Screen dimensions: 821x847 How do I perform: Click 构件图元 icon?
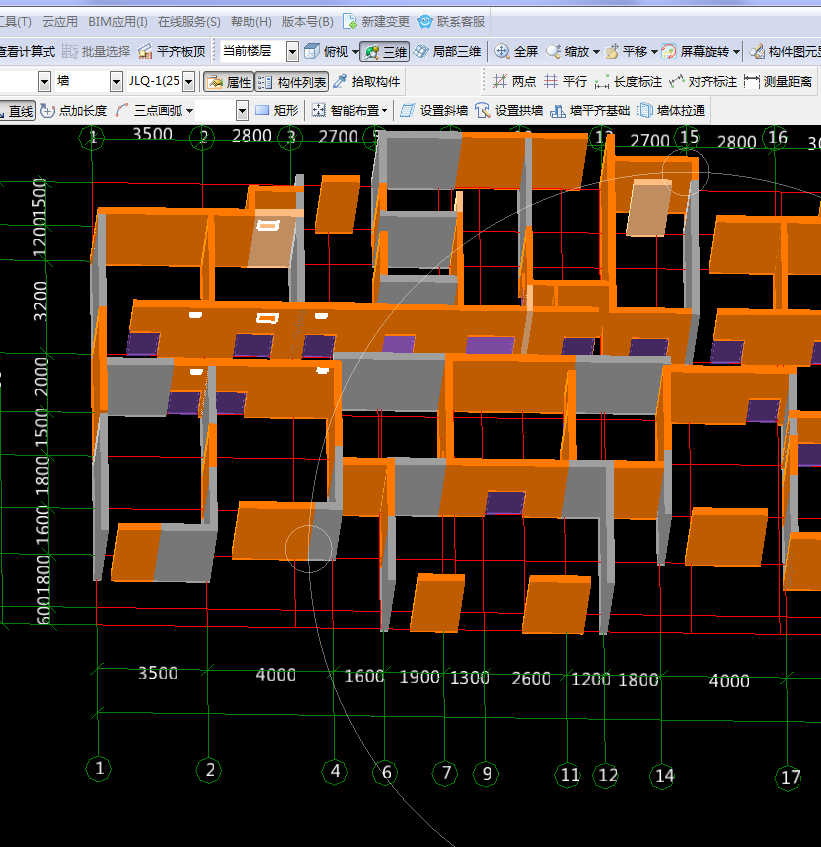click(757, 51)
